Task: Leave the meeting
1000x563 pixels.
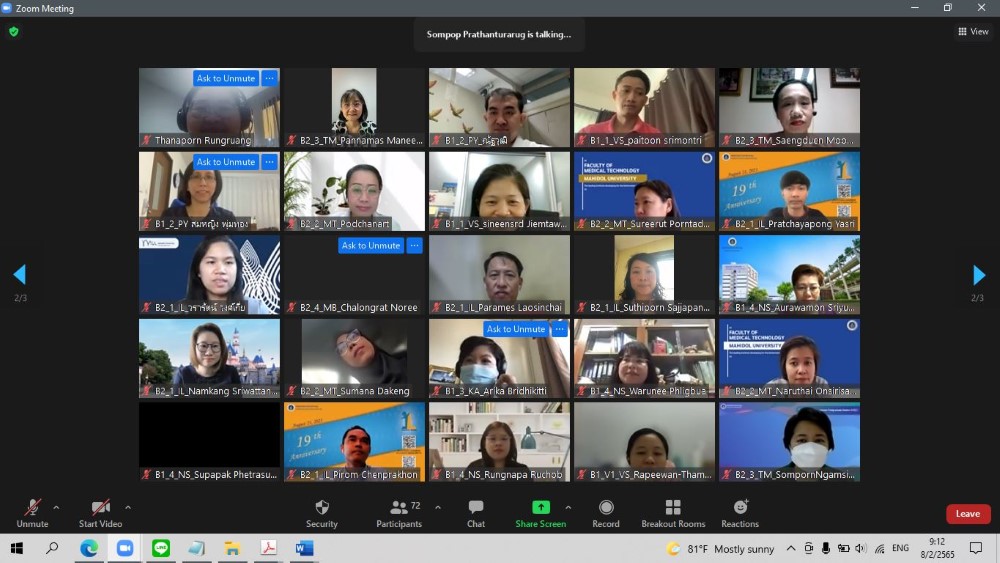Action: (x=967, y=514)
